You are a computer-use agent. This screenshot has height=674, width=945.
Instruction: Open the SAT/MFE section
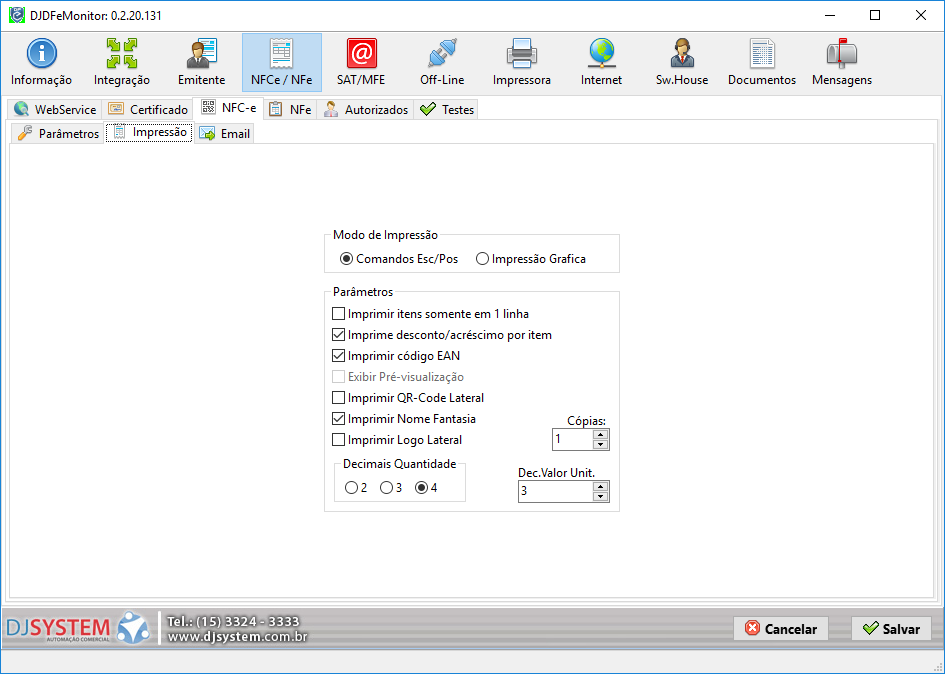tap(361, 63)
